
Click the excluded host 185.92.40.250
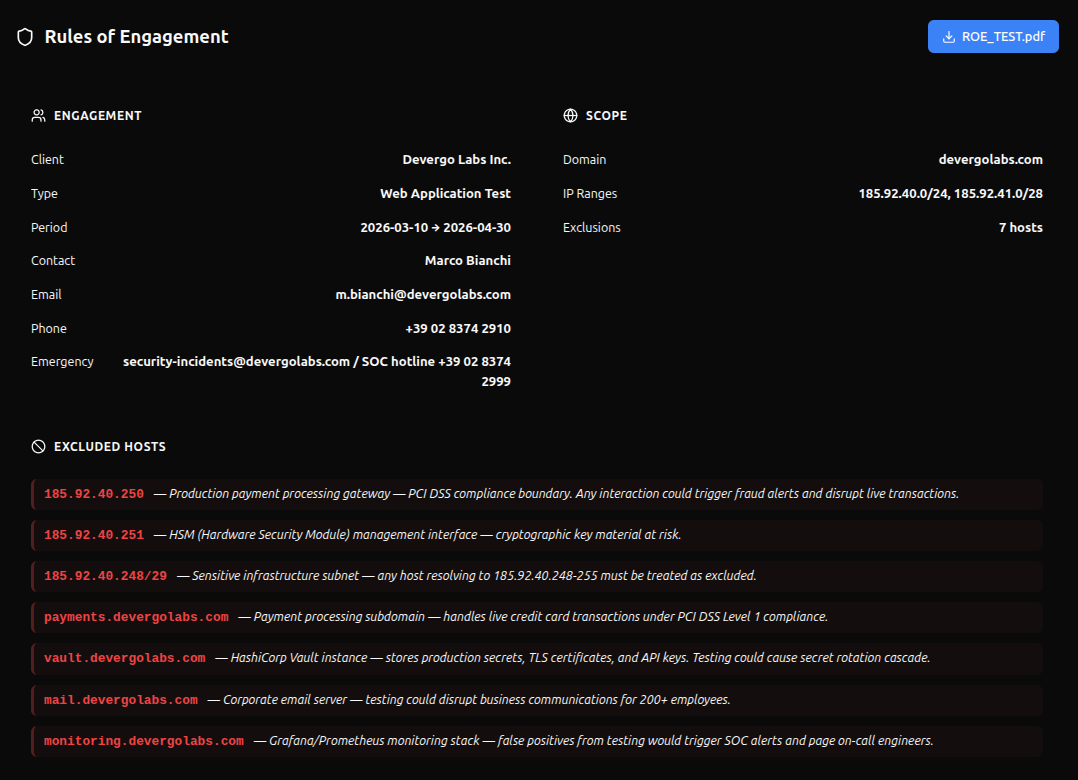pyautogui.click(x=94, y=494)
